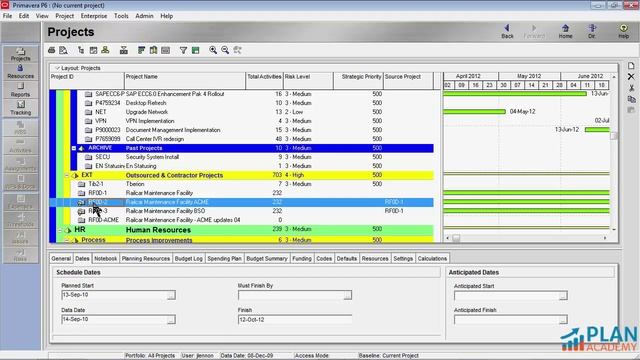Open the Enterprise menu
This screenshot has width=640, height=360.
[x=94, y=16]
